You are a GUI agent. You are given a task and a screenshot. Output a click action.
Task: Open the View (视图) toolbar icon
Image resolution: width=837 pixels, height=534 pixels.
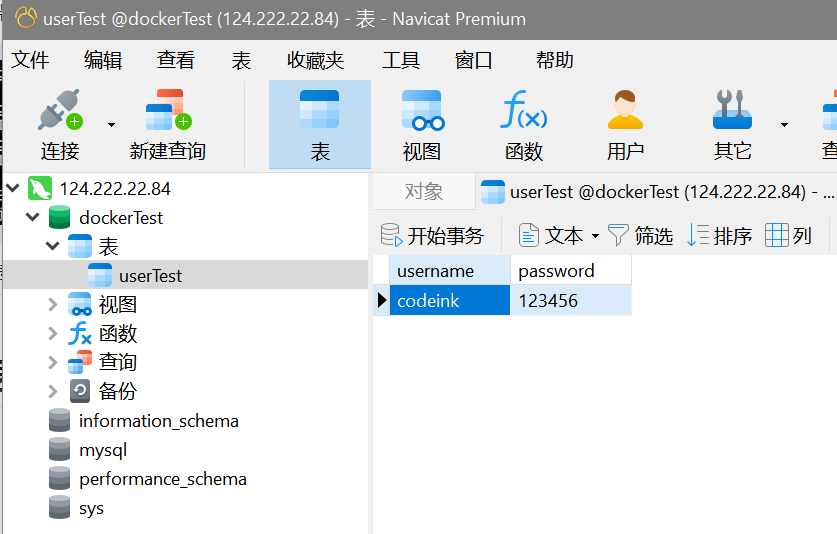tap(421, 111)
